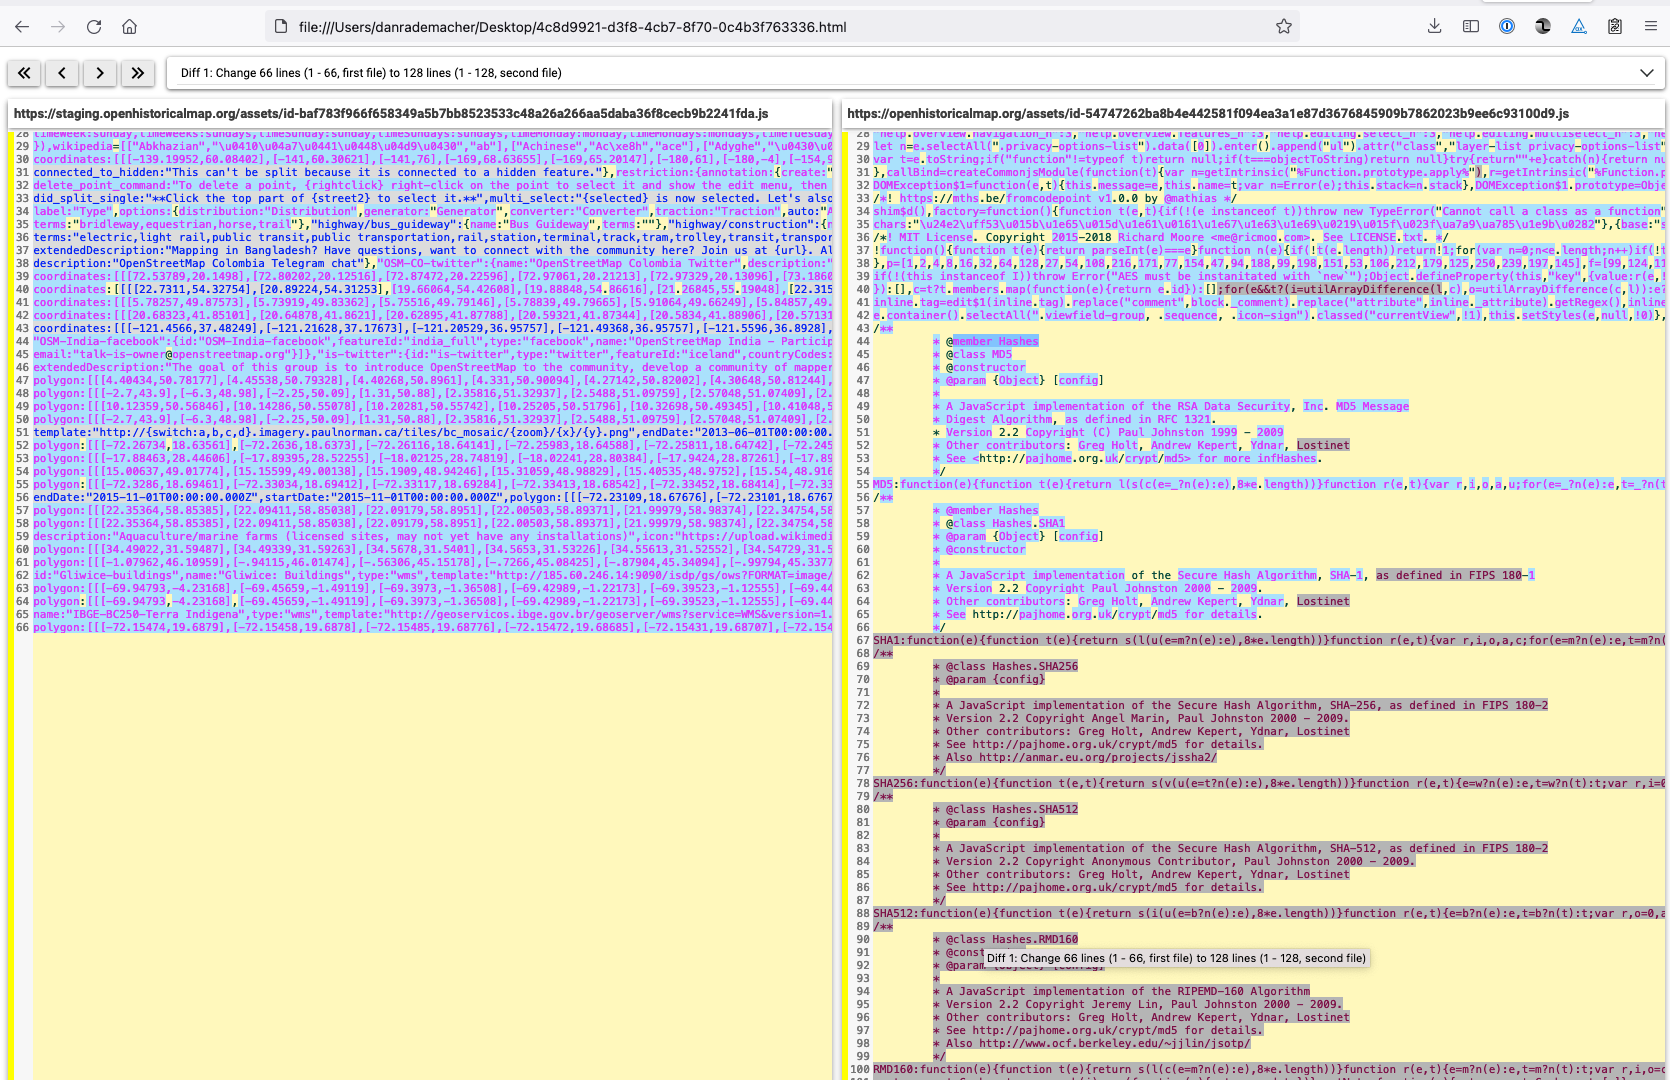
Task: Open the clipboard-style extension icon
Action: [1614, 27]
